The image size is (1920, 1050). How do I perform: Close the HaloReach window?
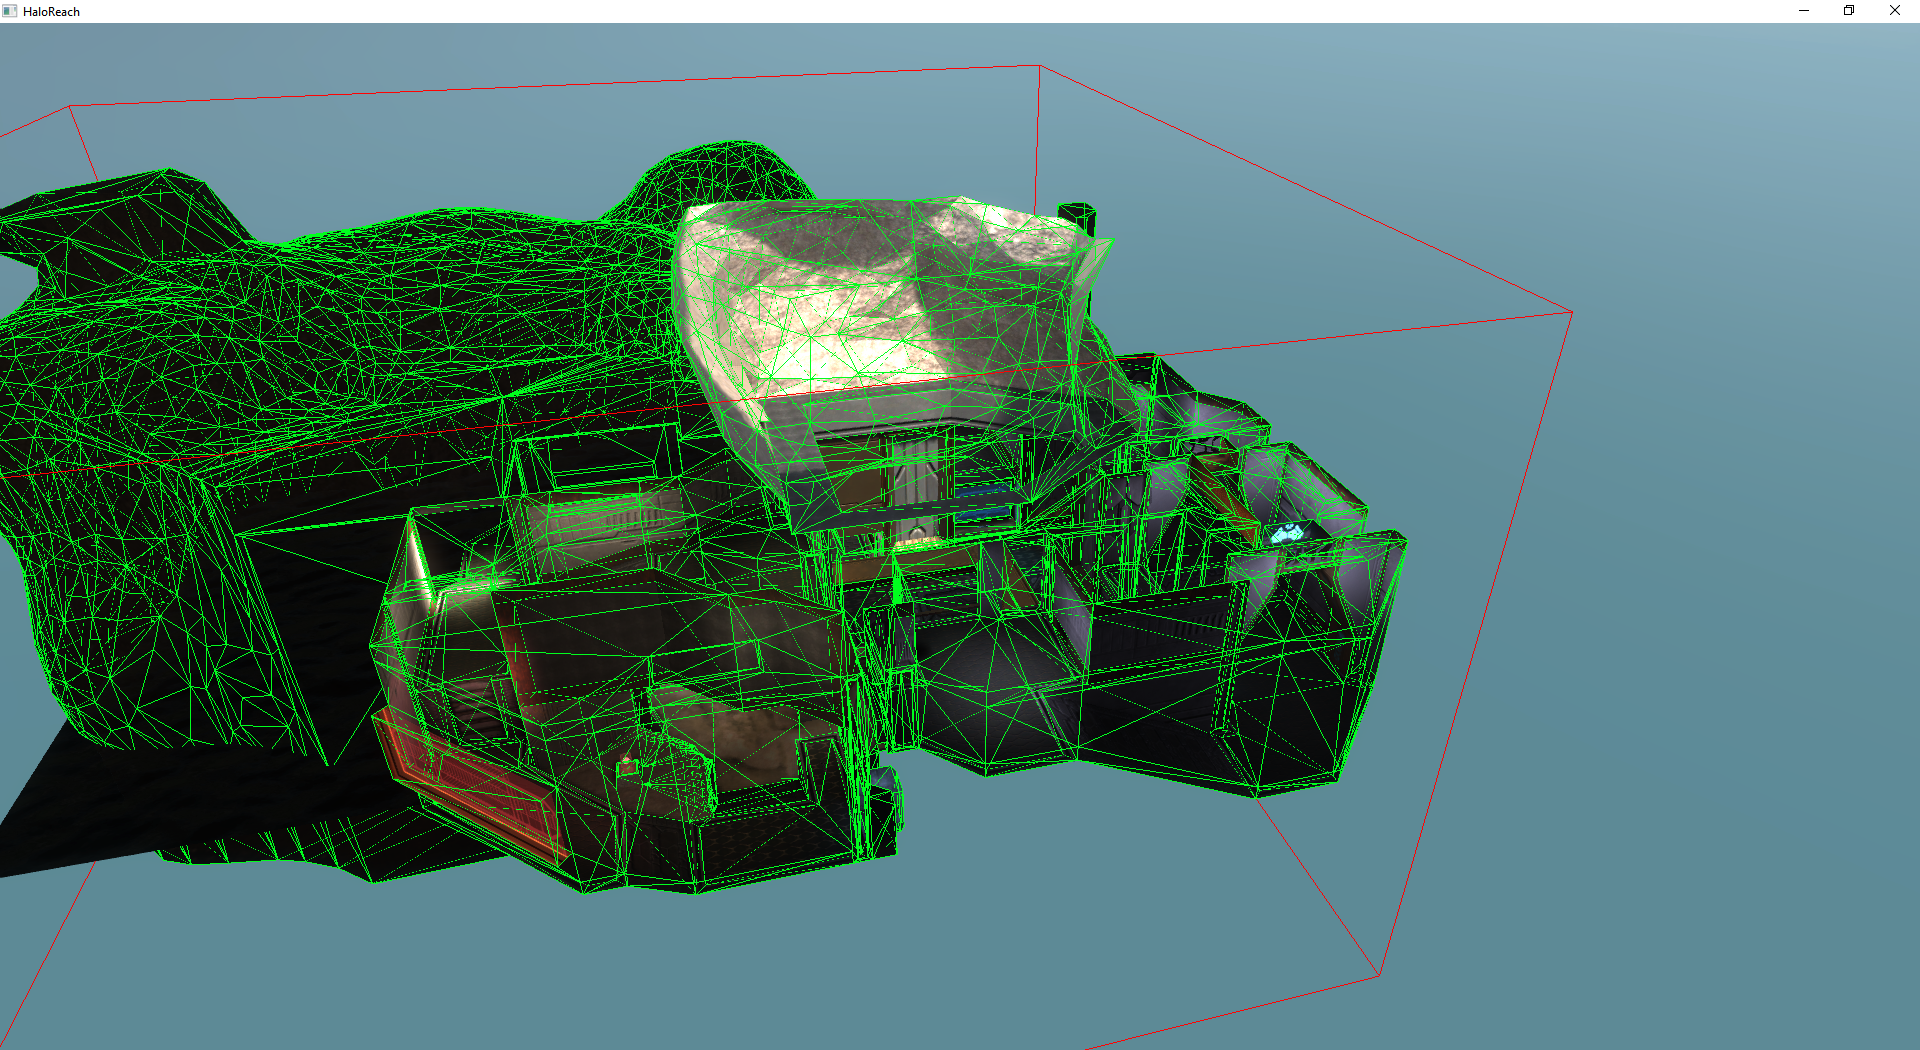[x=1895, y=11]
